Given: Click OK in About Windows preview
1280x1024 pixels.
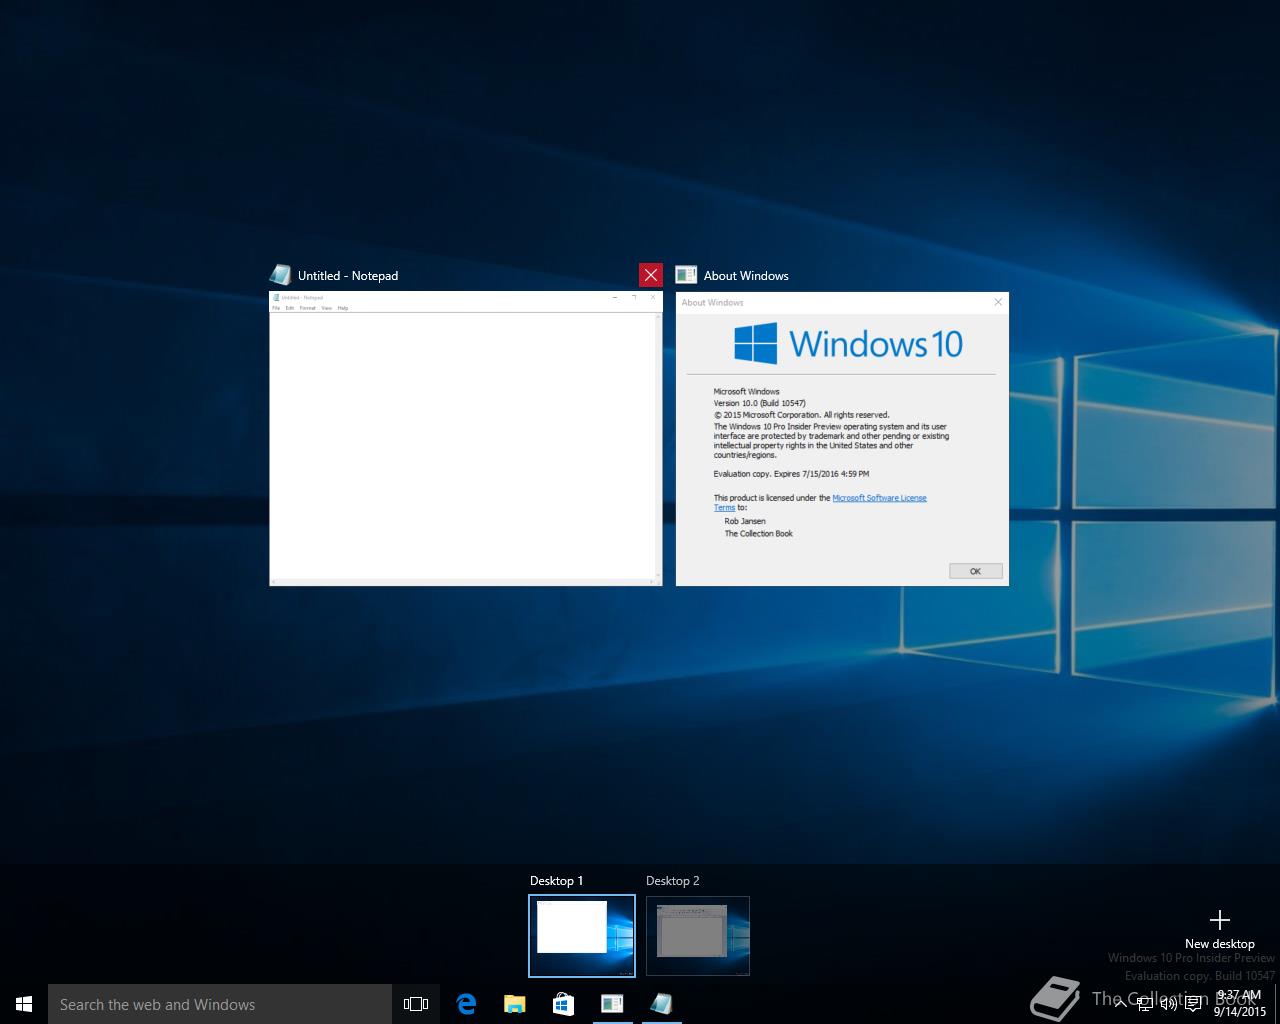Looking at the screenshot, I should tap(975, 571).
